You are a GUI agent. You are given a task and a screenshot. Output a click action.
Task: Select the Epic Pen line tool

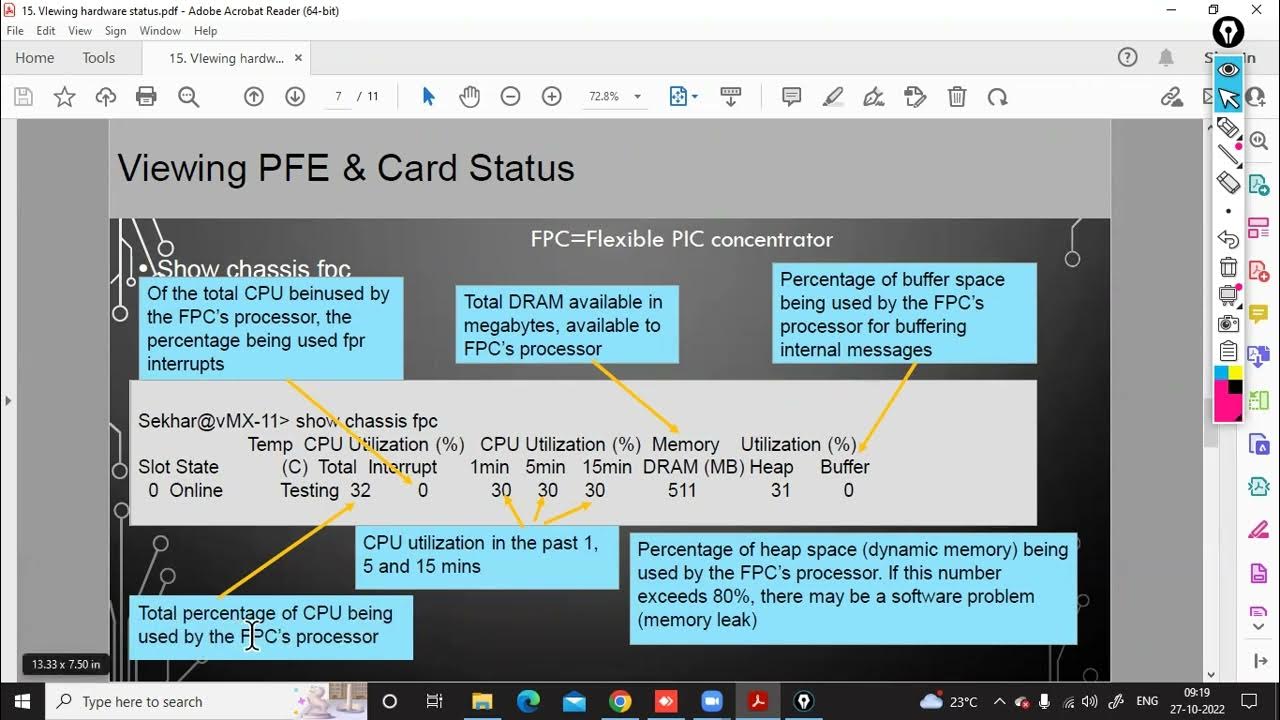pos(1228,155)
